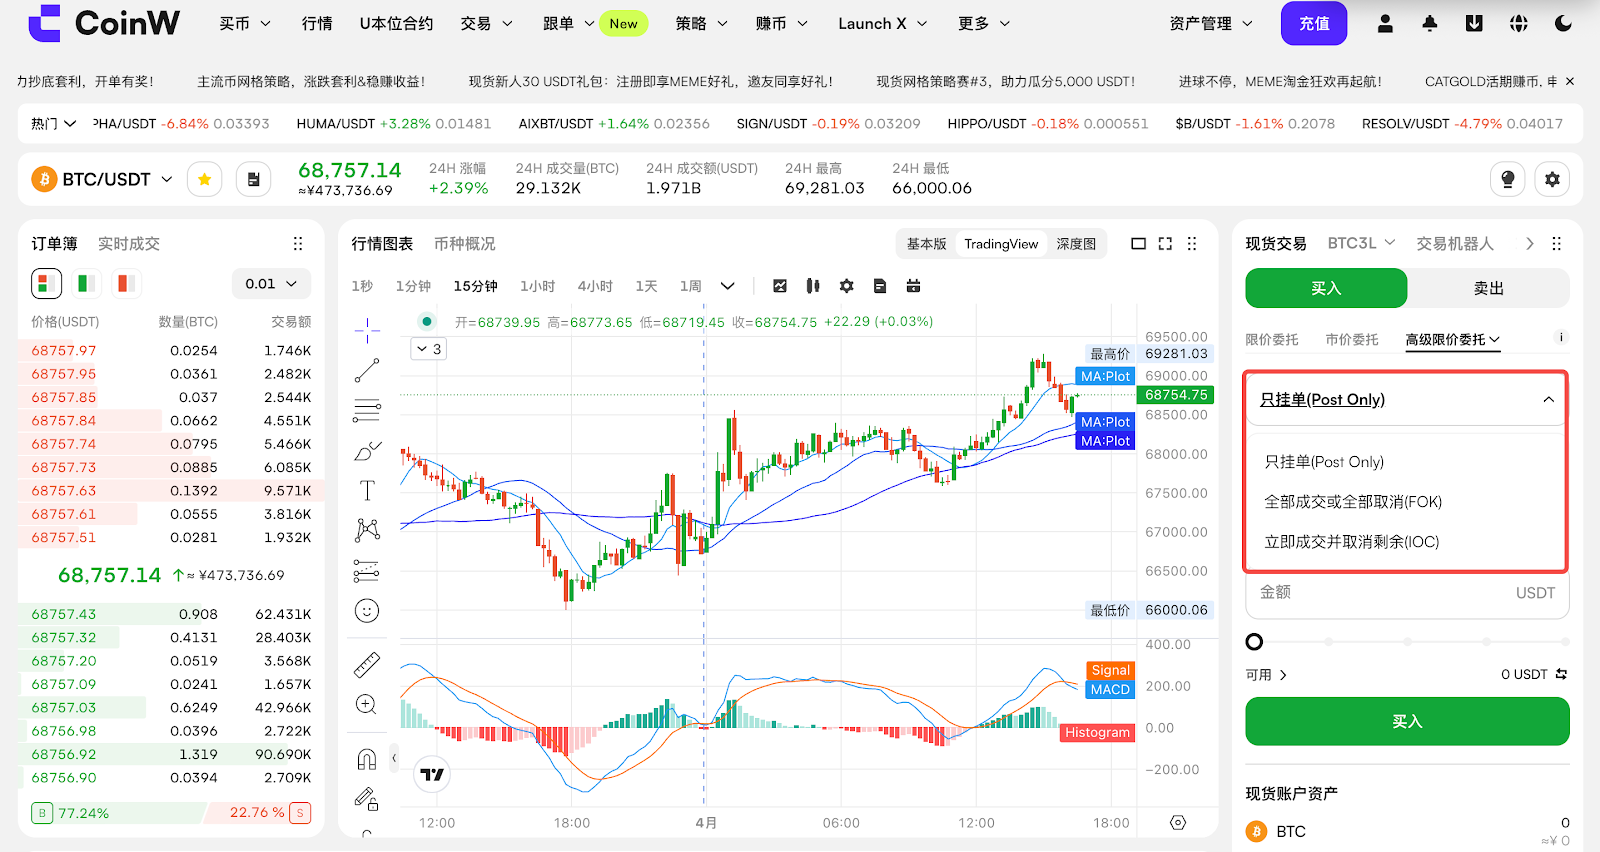Switch to the 卖出 sell tab

click(1489, 288)
